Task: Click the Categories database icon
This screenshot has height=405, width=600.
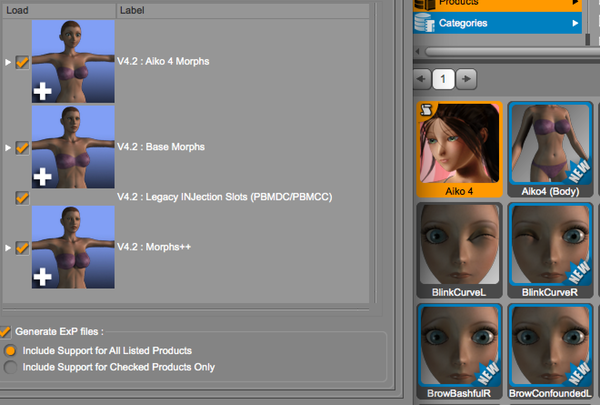Action: click(424, 23)
